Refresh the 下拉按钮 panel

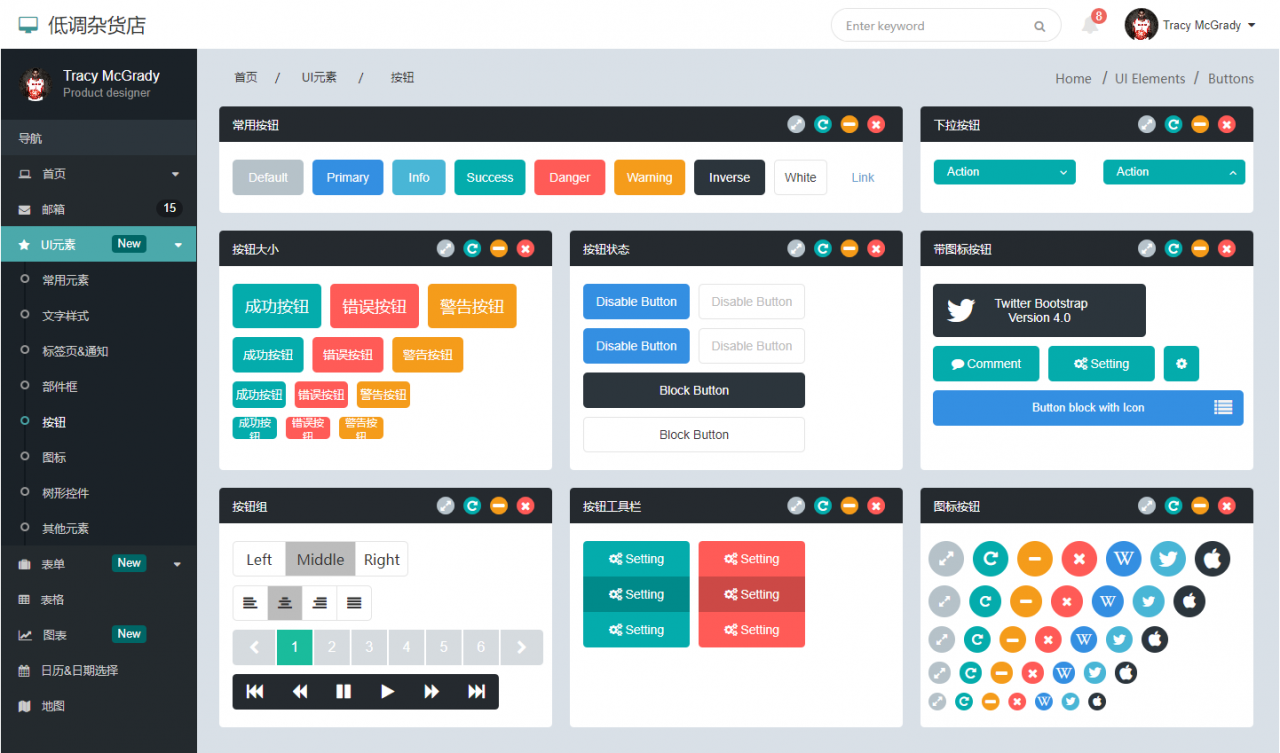pos(1174,124)
